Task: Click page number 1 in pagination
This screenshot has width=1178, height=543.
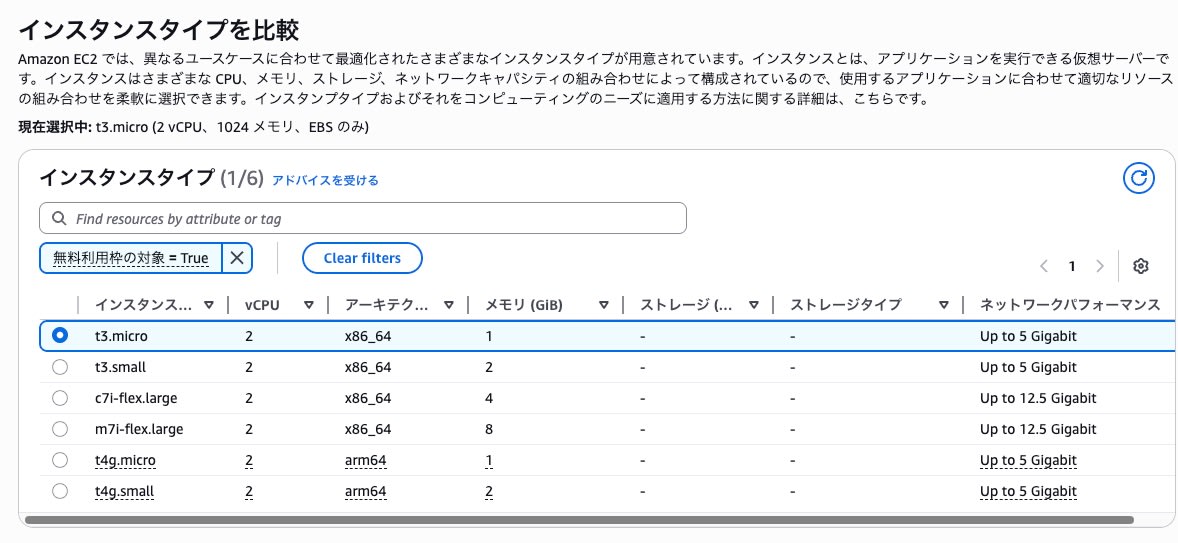Action: (1072, 266)
